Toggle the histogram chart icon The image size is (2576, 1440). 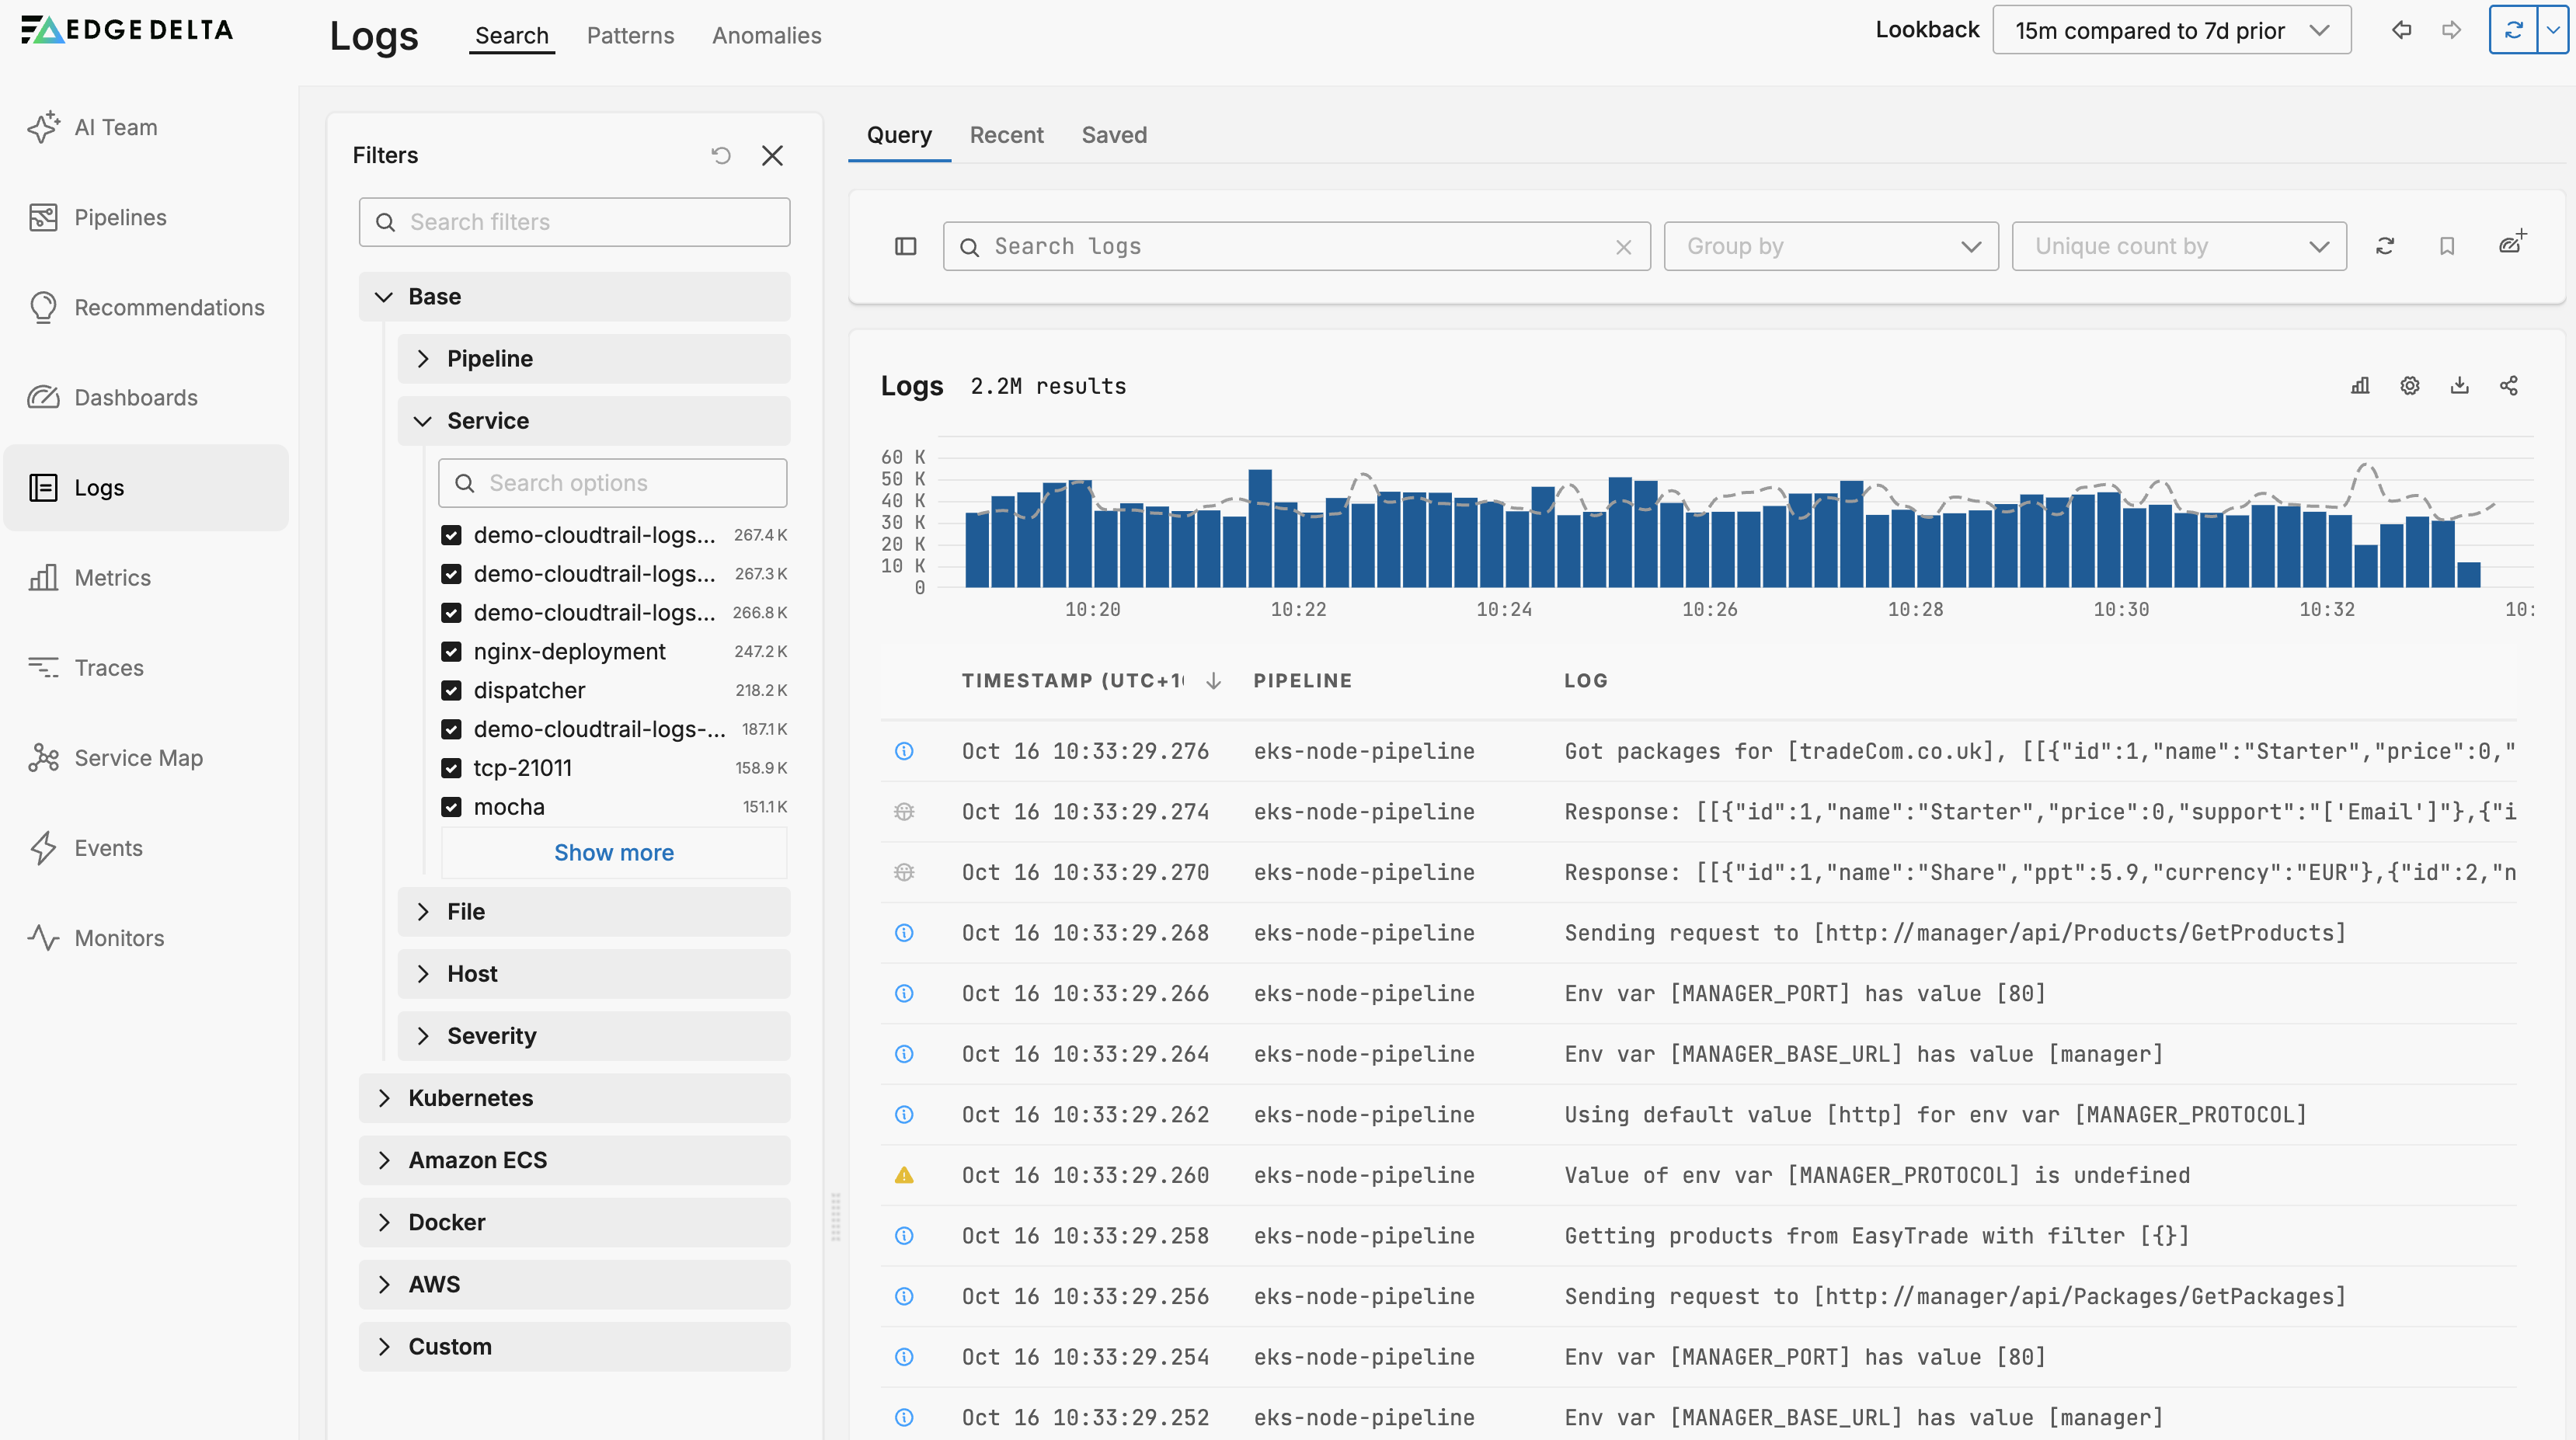point(2360,386)
